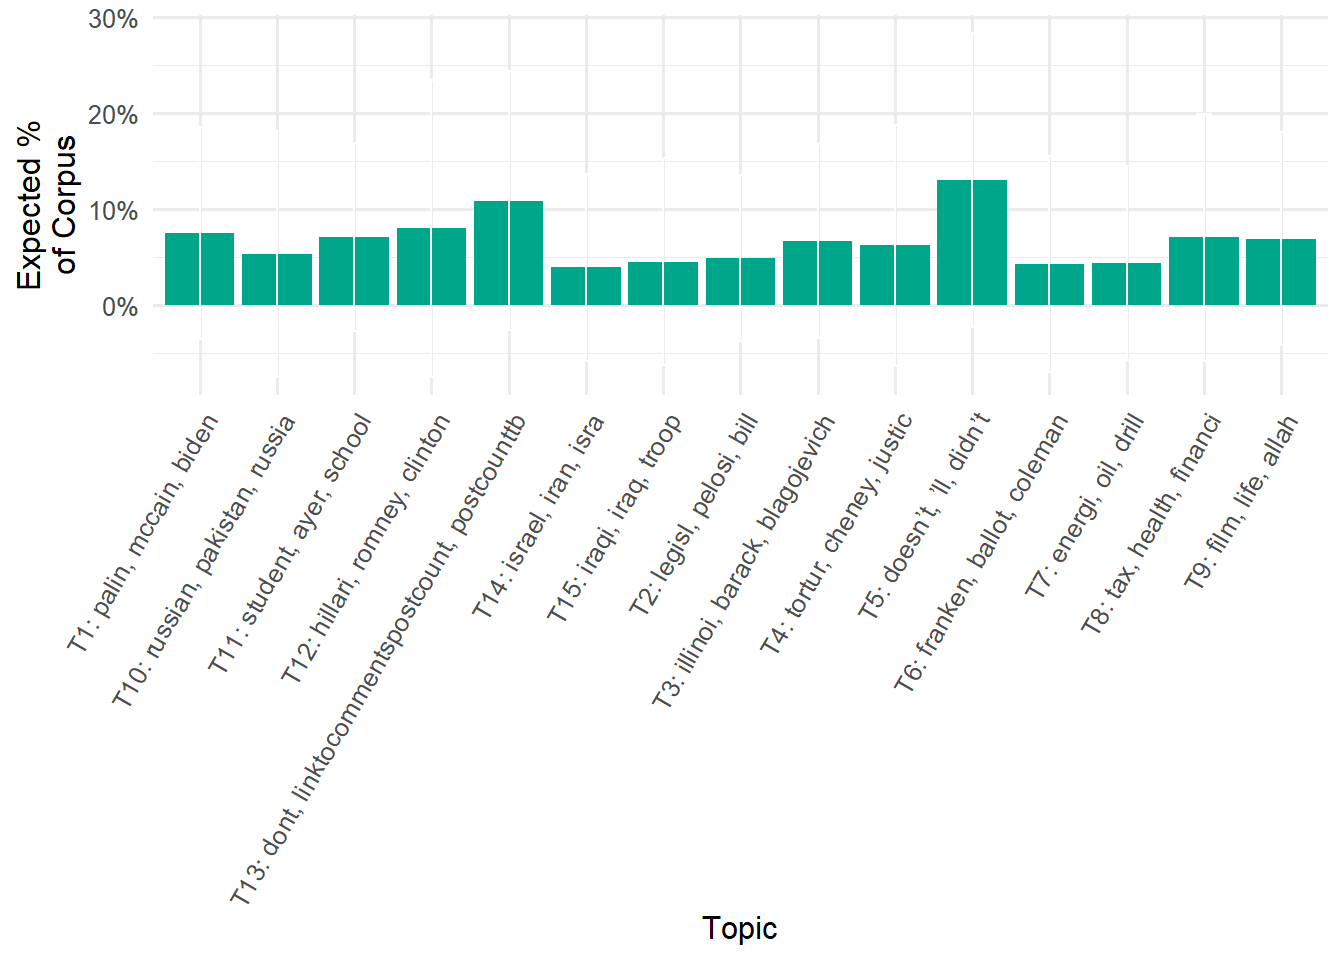
Task: Click the 20% y-axis tick label
Action: tap(113, 115)
